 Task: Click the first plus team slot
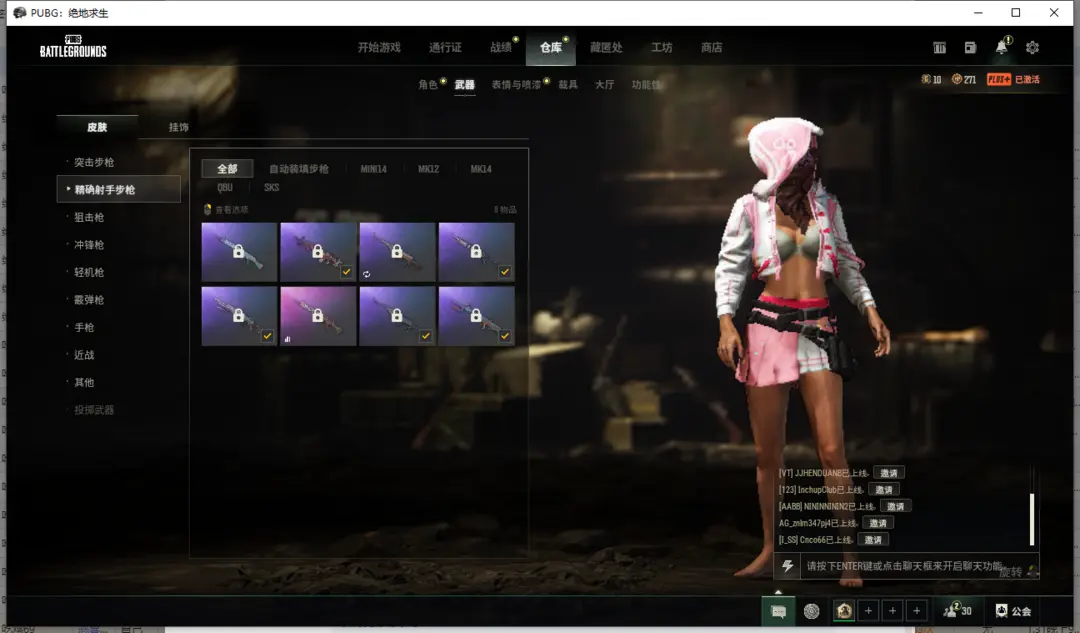coord(869,611)
